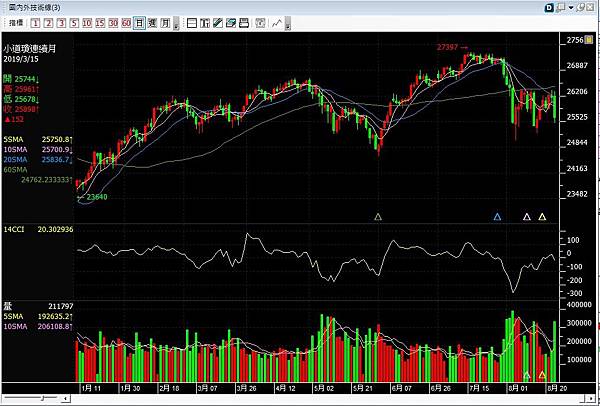Click the yellow triangle marker in volume pane
The height and width of the screenshot is (406, 600).
coord(542,375)
